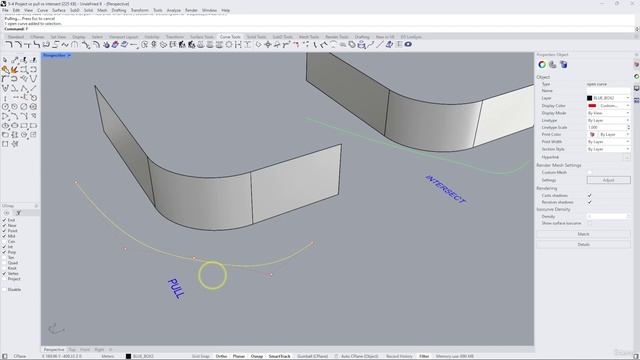Click the layer color swatch in status bar
The width and height of the screenshot is (640, 360).
(128, 356)
